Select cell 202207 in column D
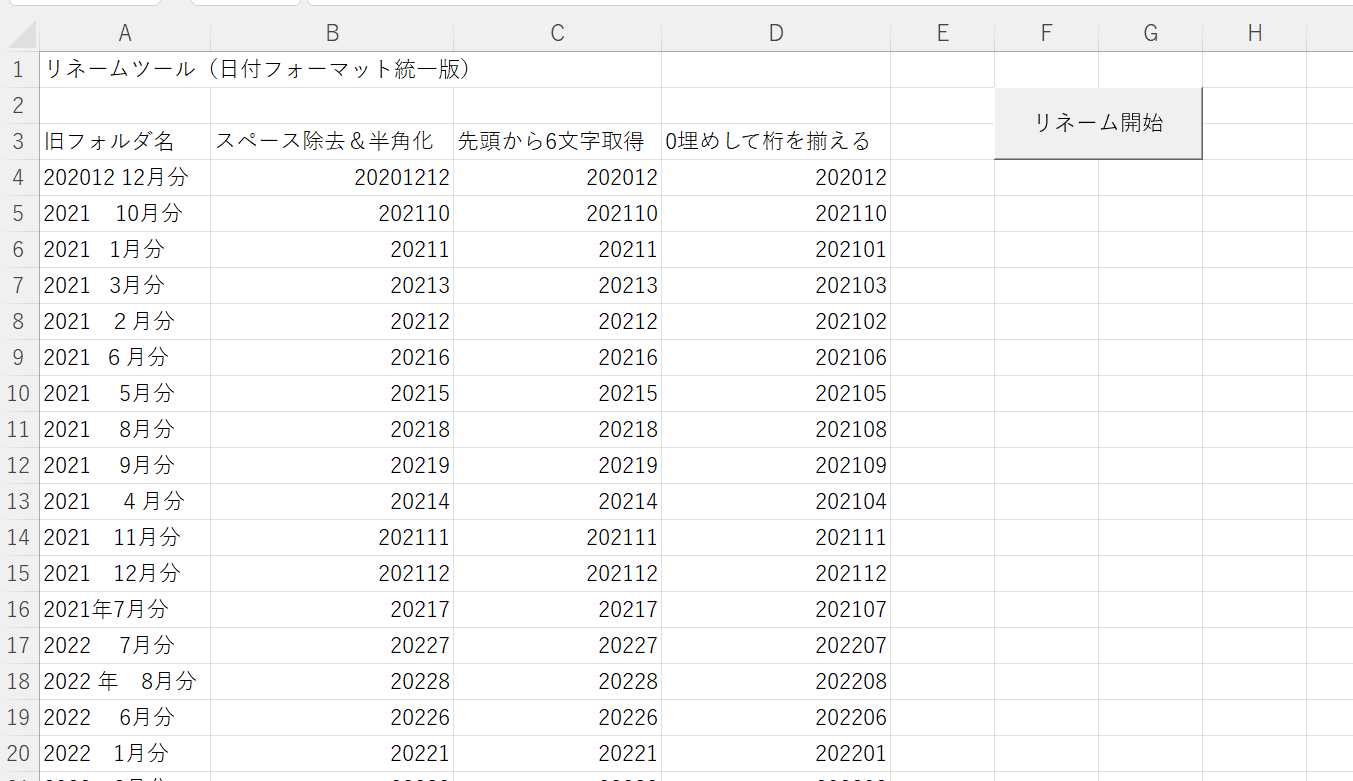The image size is (1353, 781). 776,646
